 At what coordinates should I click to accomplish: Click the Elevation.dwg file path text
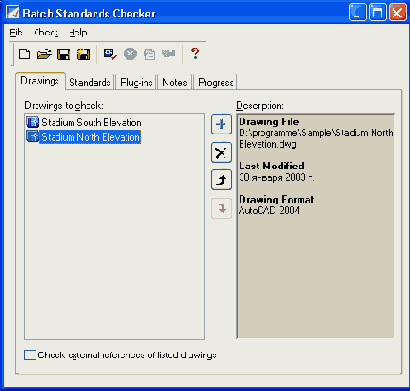tap(268, 144)
